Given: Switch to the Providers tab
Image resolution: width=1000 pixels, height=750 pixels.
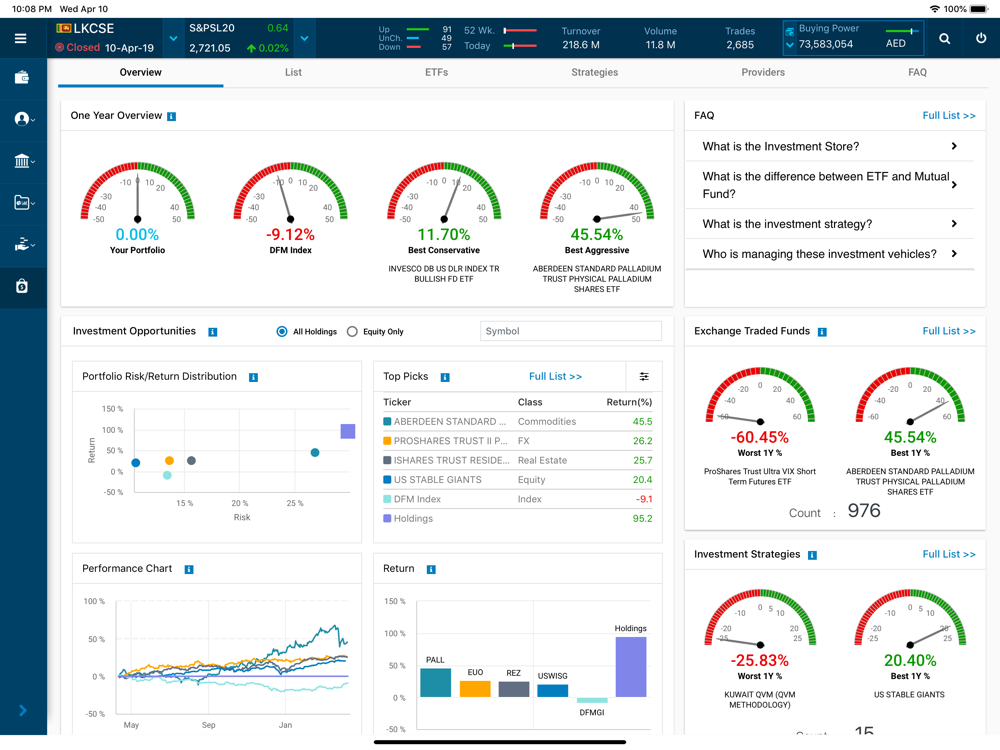Looking at the screenshot, I should coord(763,73).
